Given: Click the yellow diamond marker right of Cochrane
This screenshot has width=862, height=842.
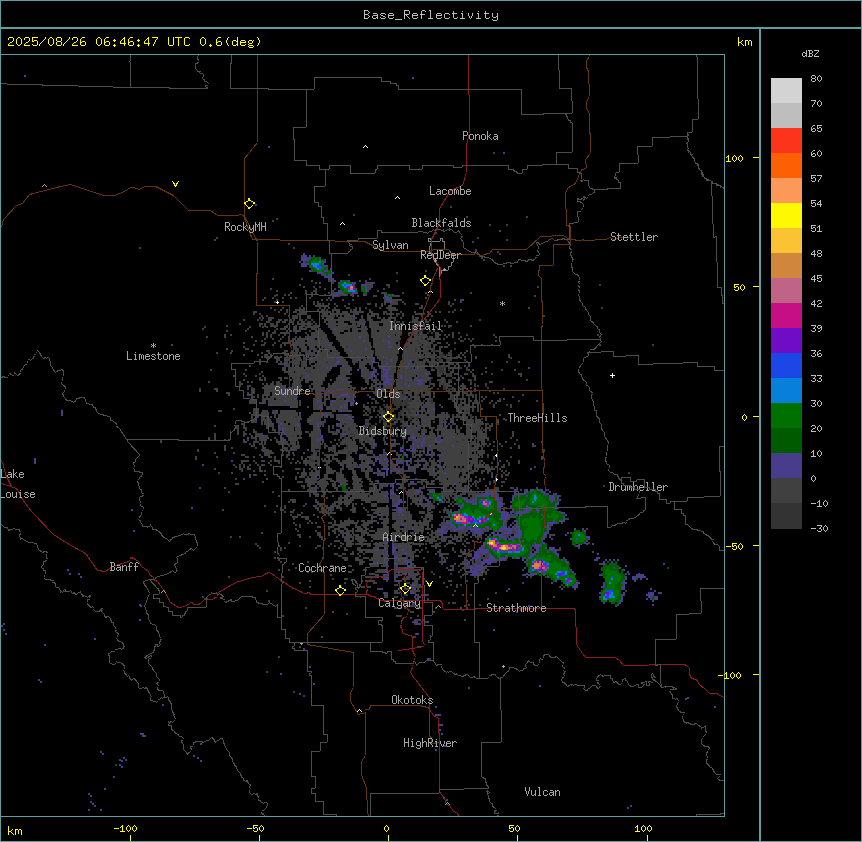Looking at the screenshot, I should pos(340,591).
